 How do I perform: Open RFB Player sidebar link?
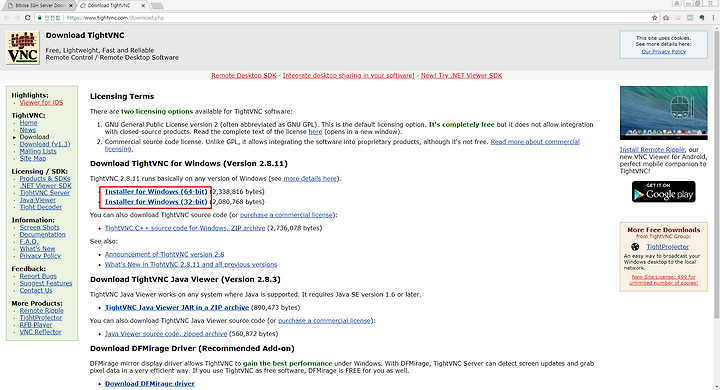(x=36, y=325)
